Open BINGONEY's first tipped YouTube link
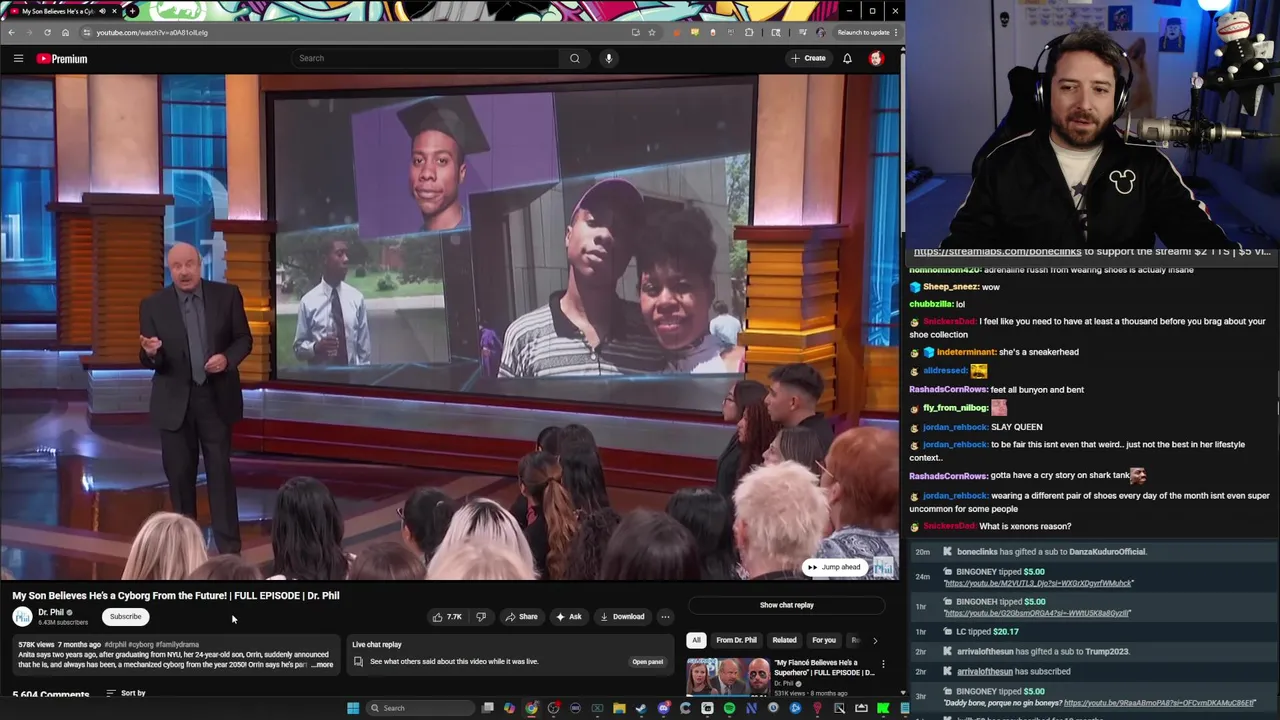Image resolution: width=1280 pixels, height=720 pixels. point(1038,583)
